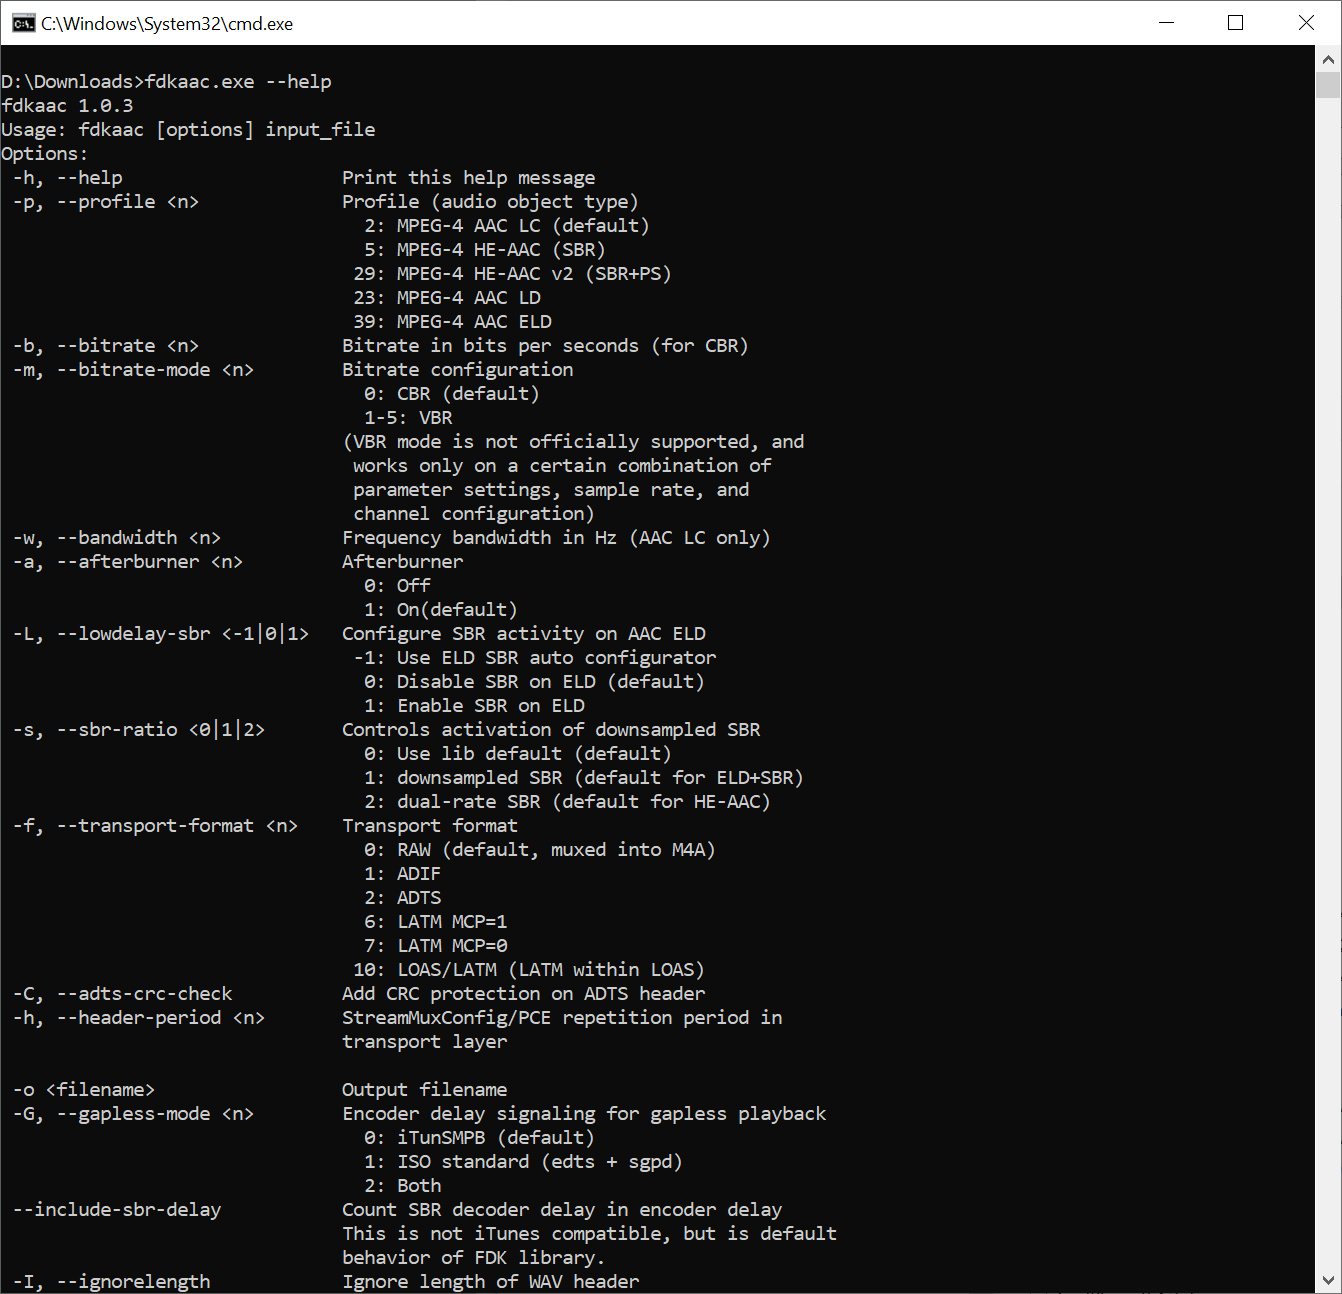The image size is (1342, 1294).
Task: Click 'Ignore length of WAV header' text
Action: pyautogui.click(x=491, y=1282)
